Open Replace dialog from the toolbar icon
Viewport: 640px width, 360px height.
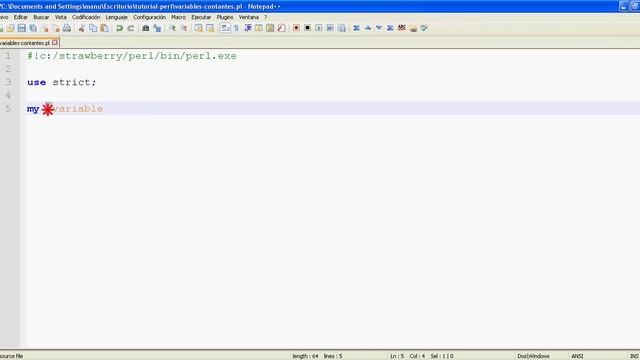pos(157,28)
